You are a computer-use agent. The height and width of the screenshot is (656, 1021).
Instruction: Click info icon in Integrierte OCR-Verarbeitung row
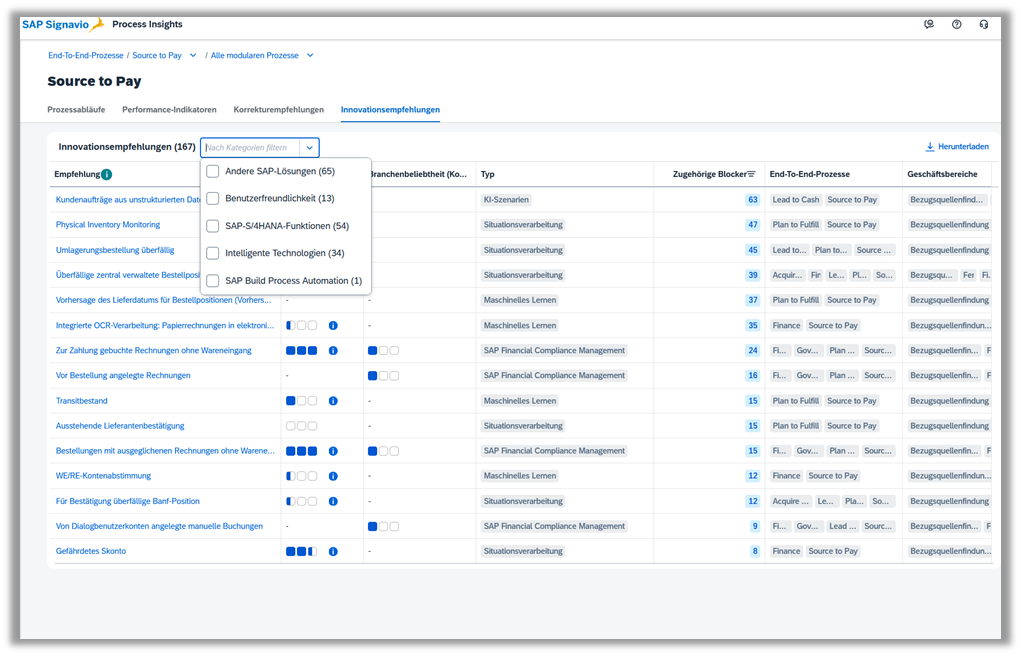(x=333, y=325)
